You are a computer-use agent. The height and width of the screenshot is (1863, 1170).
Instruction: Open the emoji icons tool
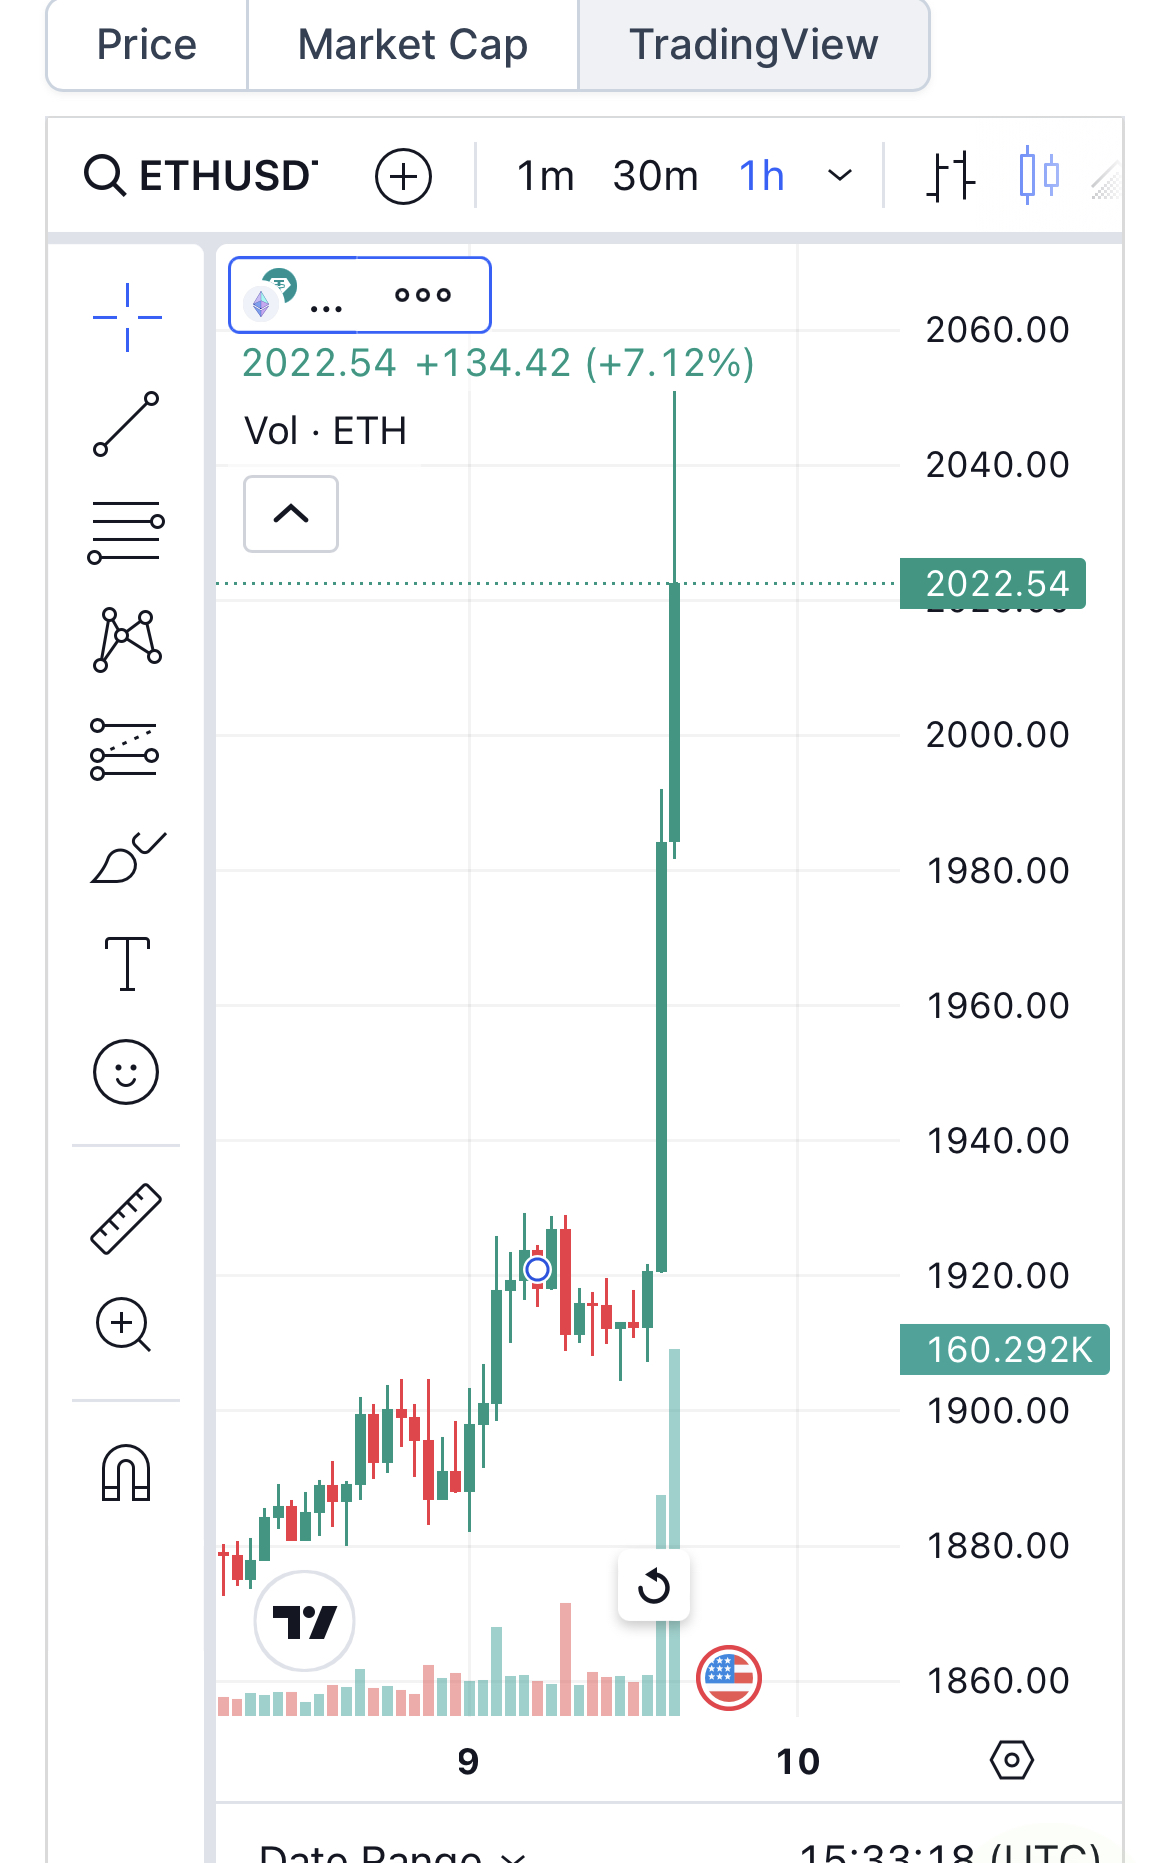[x=126, y=1072]
